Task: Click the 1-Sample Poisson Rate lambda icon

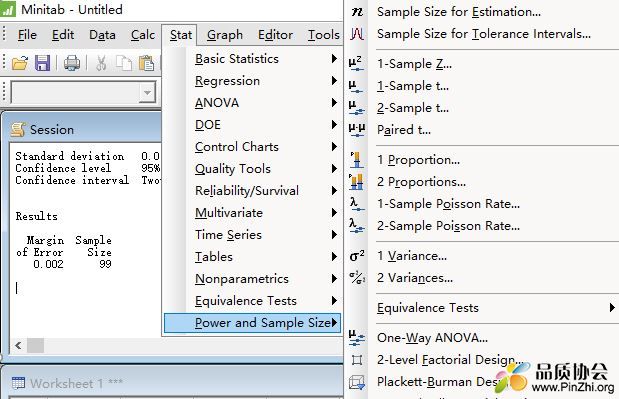Action: click(356, 204)
